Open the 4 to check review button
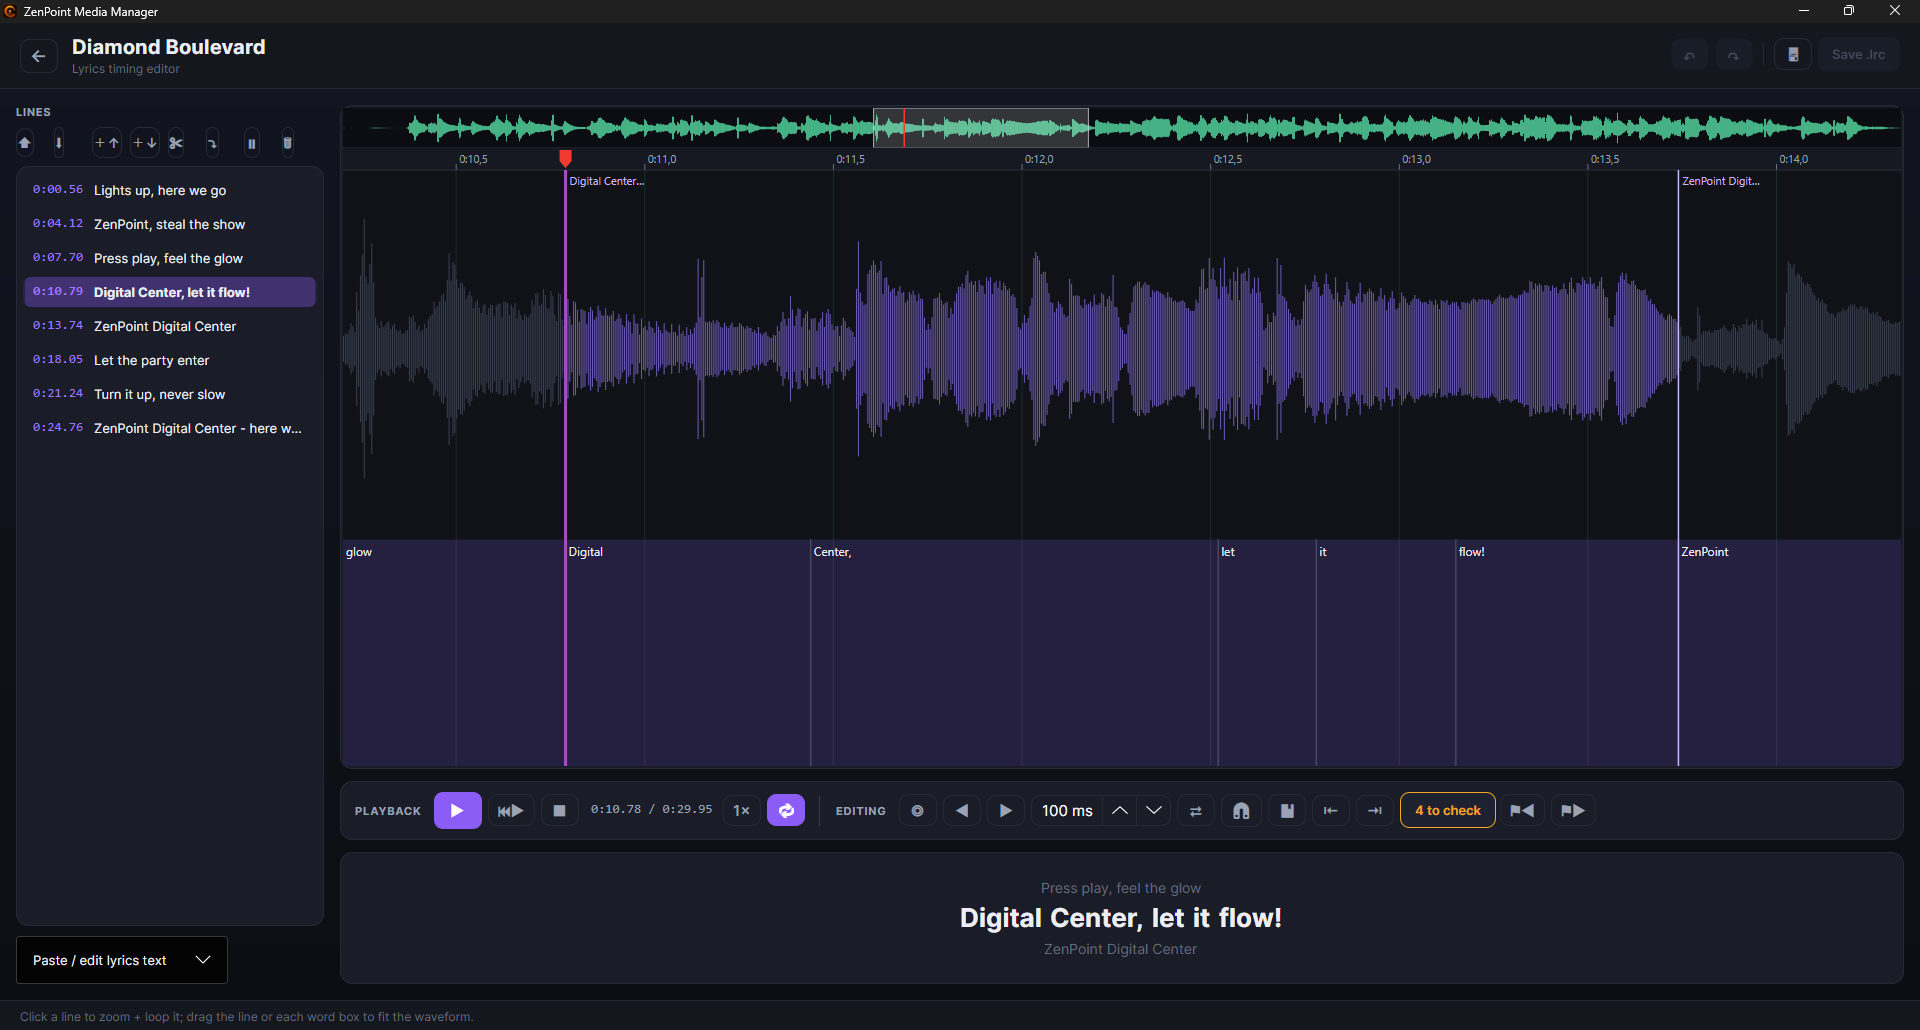Viewport: 1920px width, 1030px height. (x=1448, y=810)
